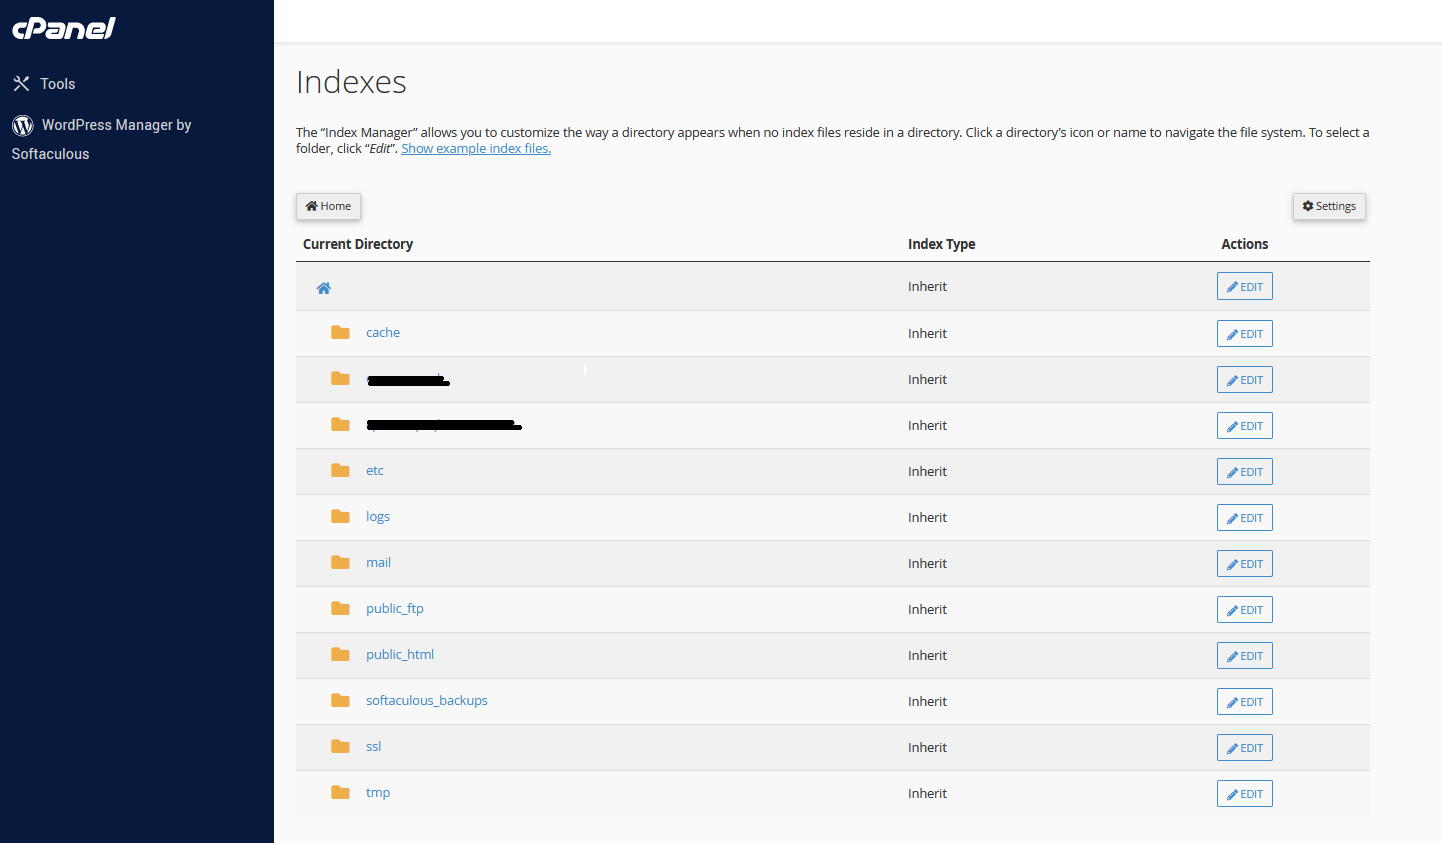The height and width of the screenshot is (843, 1442).
Task: Click the pencil icon on the first Edit button
Action: coord(1233,285)
